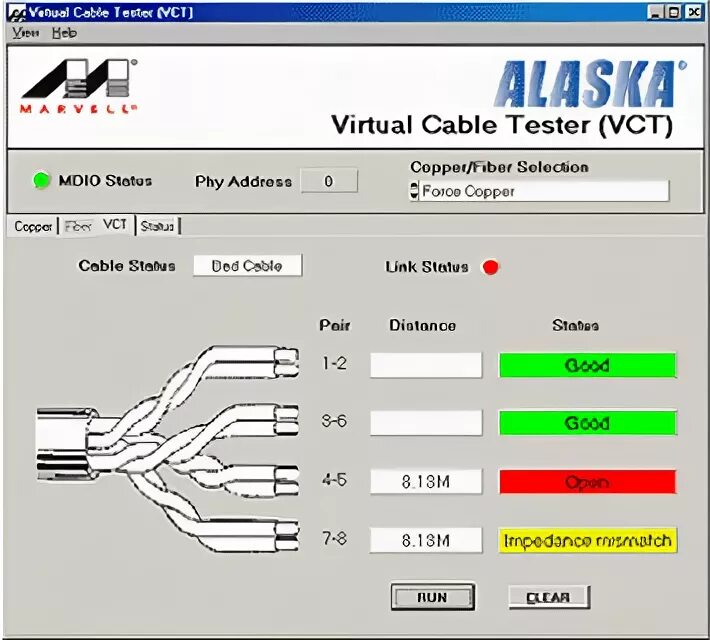Click the red Open status box
Image resolution: width=710 pixels, height=640 pixels.
point(588,481)
